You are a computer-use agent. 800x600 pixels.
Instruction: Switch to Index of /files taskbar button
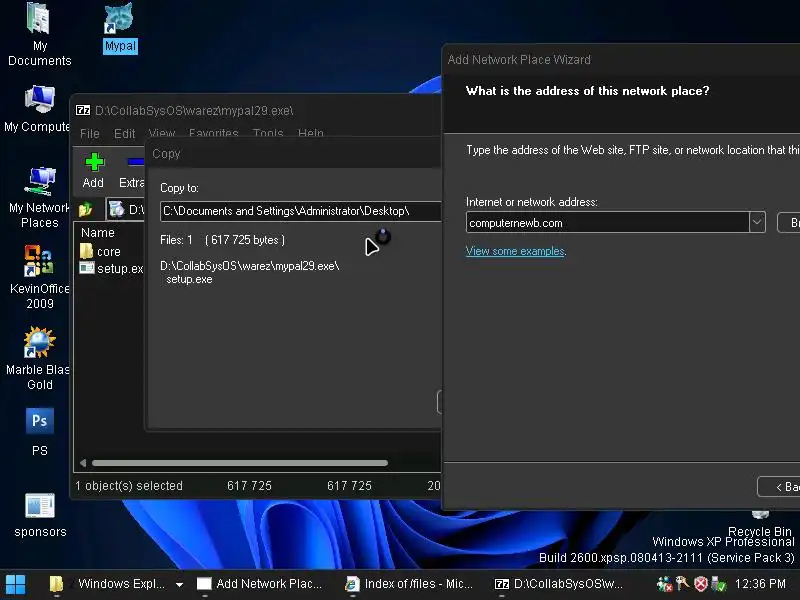click(x=409, y=584)
